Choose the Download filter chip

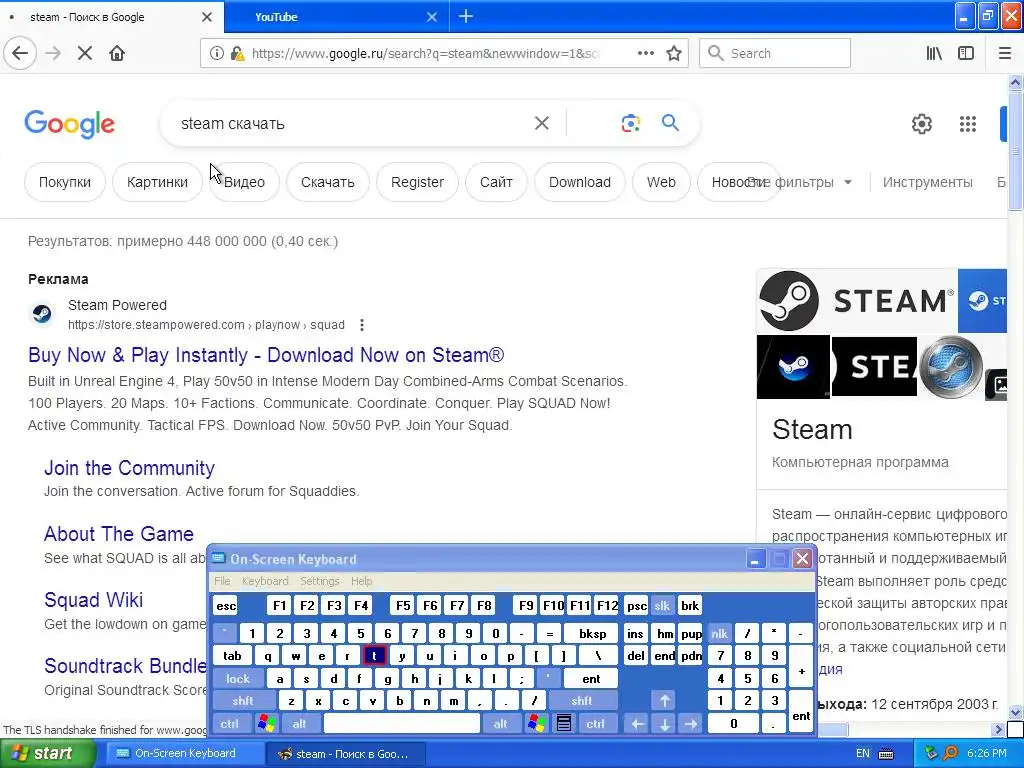580,182
